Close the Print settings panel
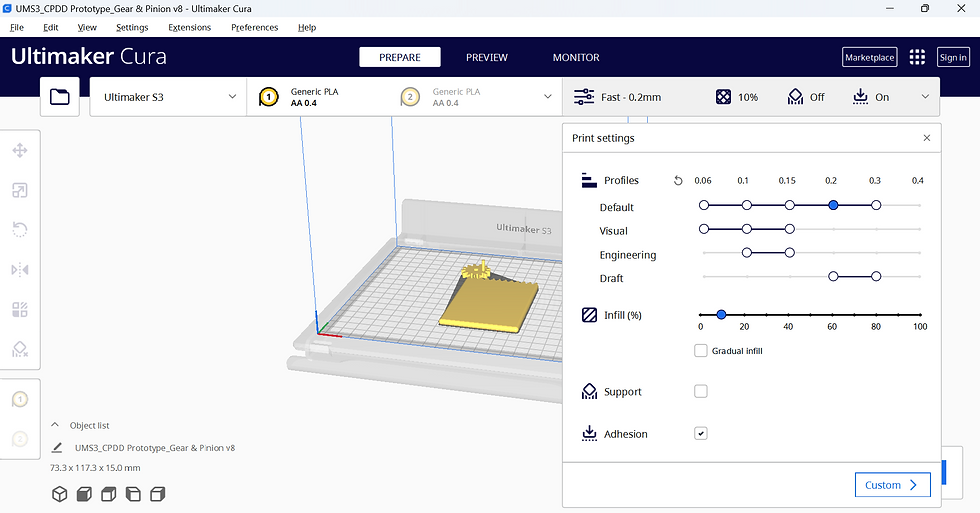 pos(927,138)
